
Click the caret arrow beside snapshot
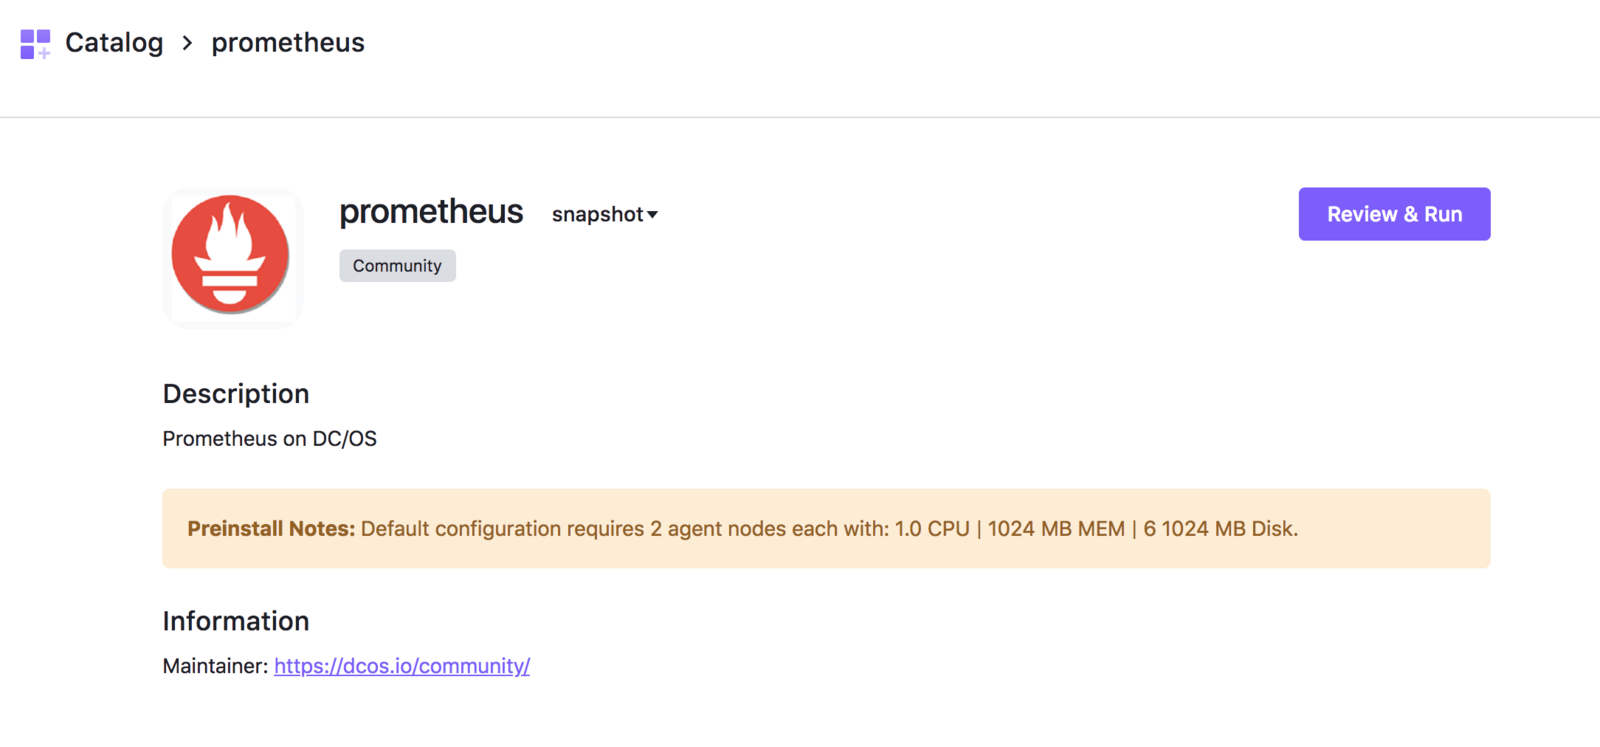(x=652, y=215)
